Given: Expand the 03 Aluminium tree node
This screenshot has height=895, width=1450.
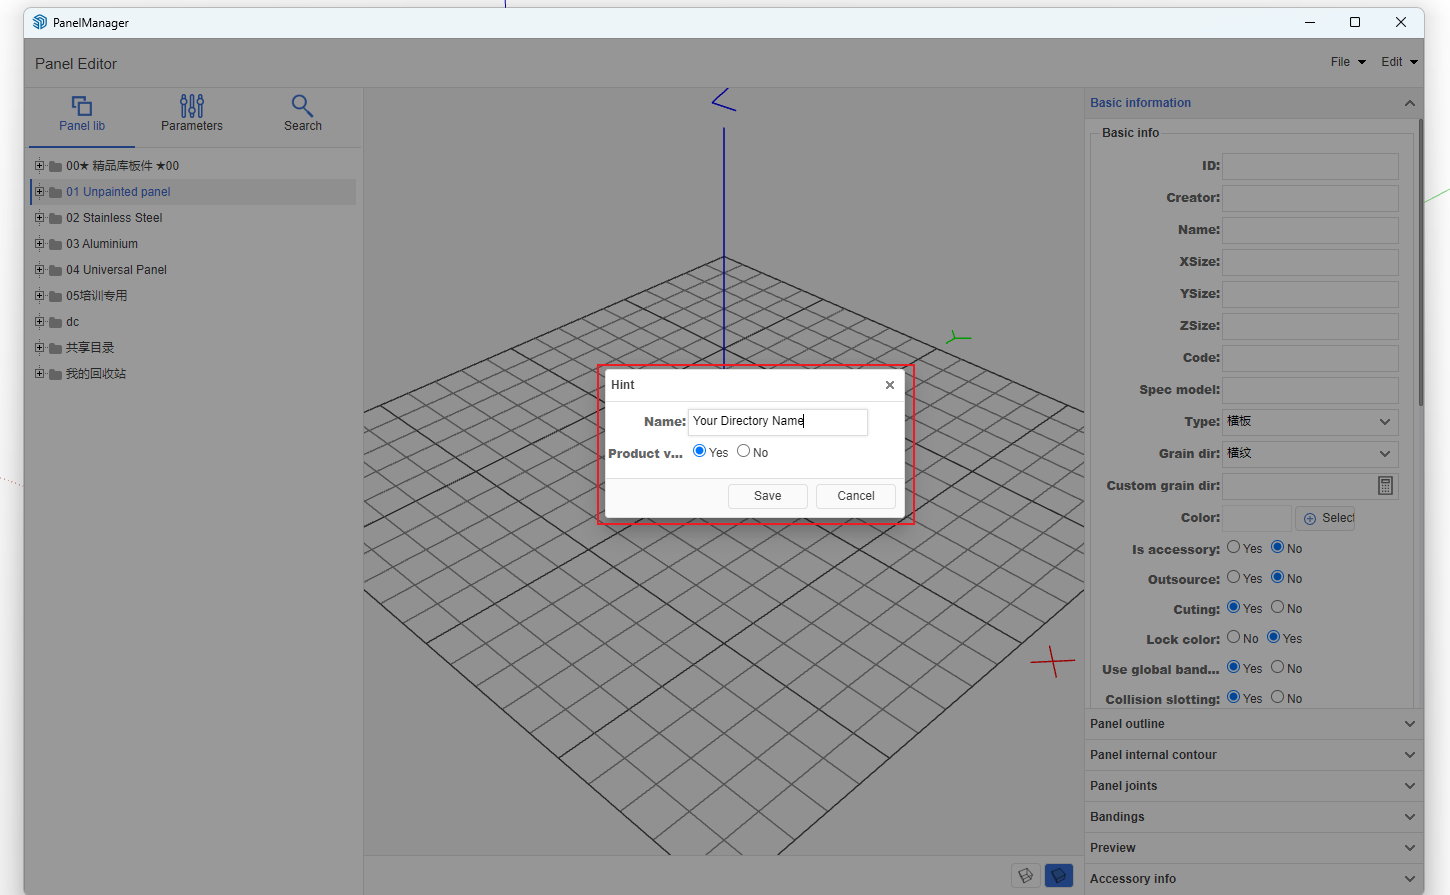Looking at the screenshot, I should (x=40, y=243).
